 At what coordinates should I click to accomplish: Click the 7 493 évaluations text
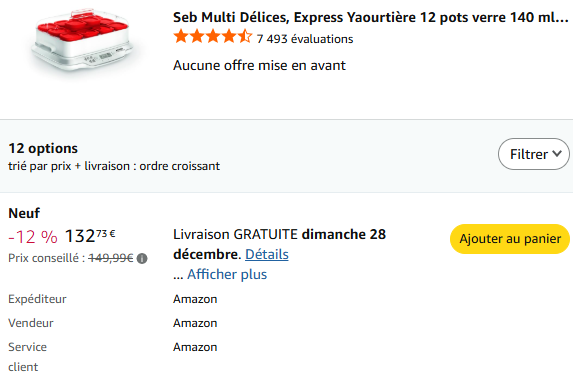pos(305,39)
